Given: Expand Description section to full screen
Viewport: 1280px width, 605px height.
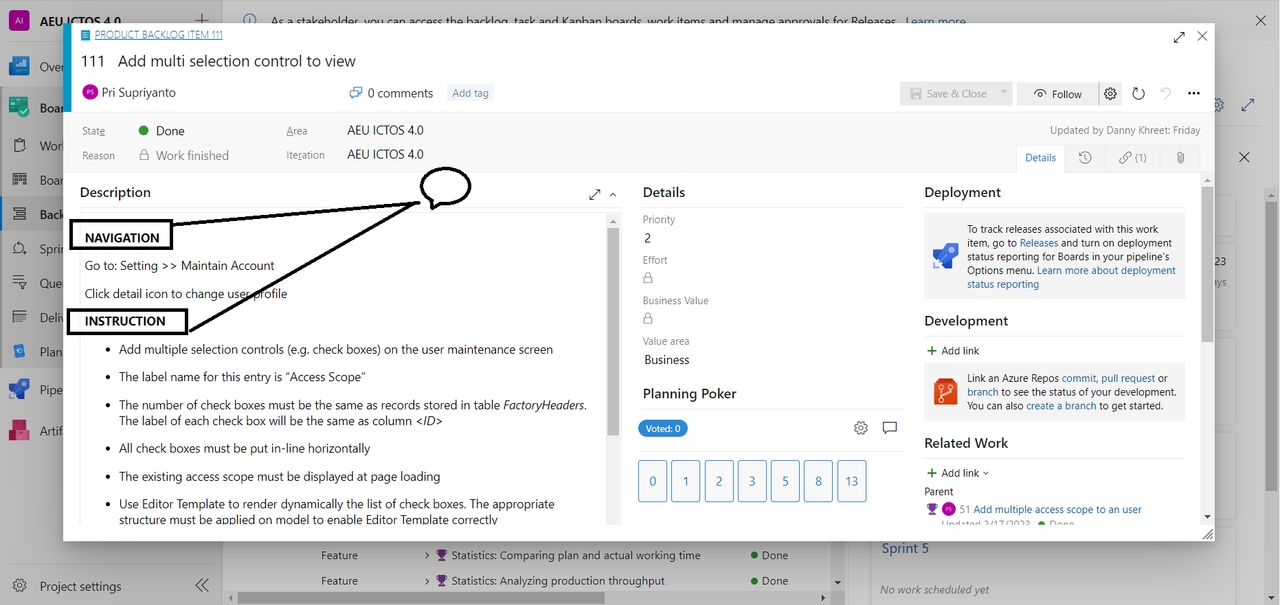Looking at the screenshot, I should point(595,194).
